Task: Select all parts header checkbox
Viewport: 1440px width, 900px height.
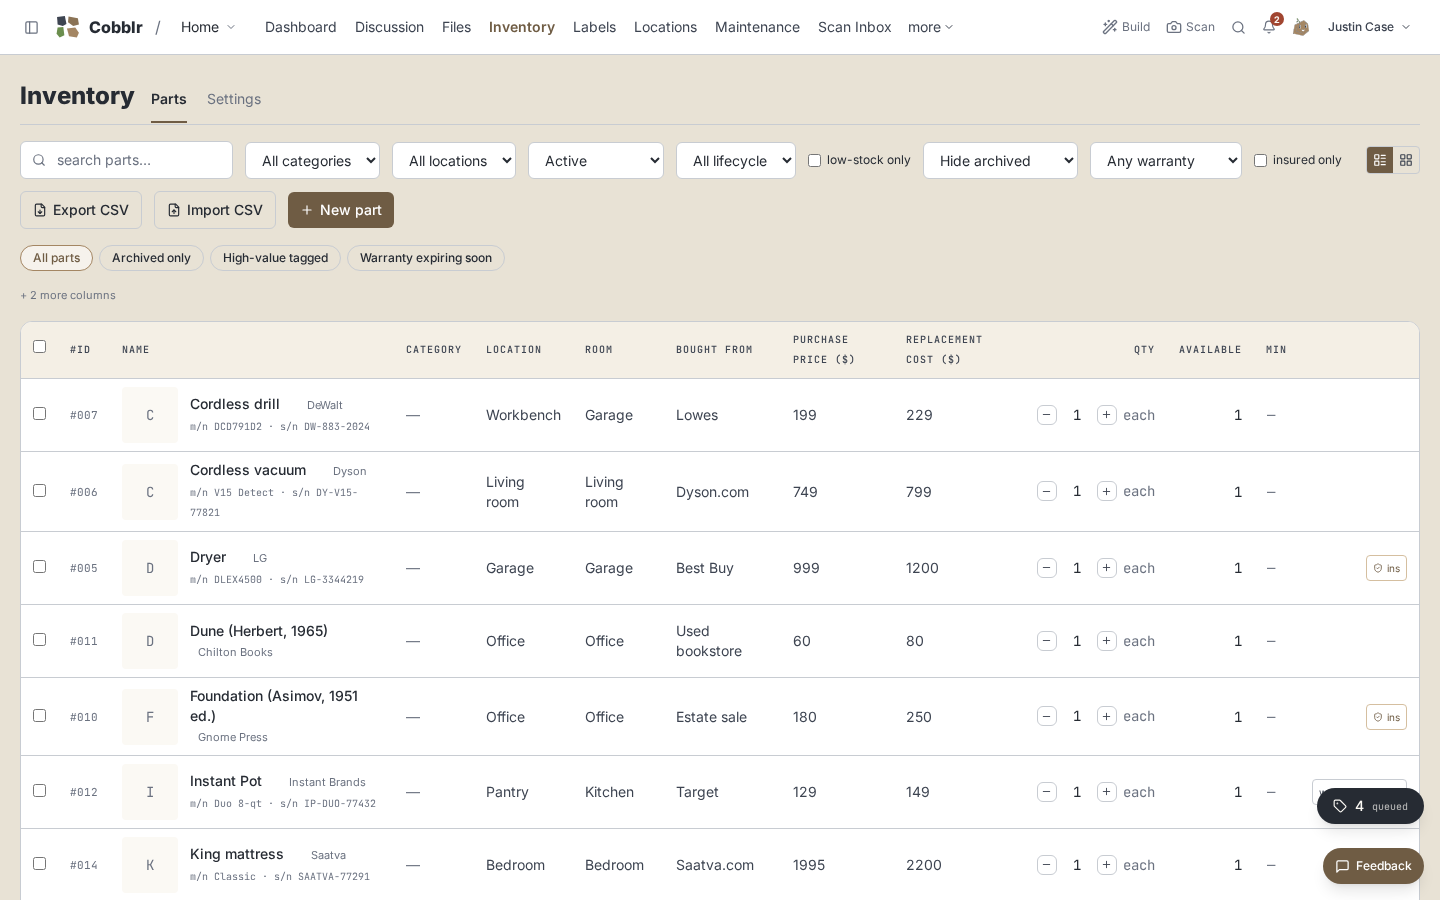Action: pyautogui.click(x=40, y=346)
